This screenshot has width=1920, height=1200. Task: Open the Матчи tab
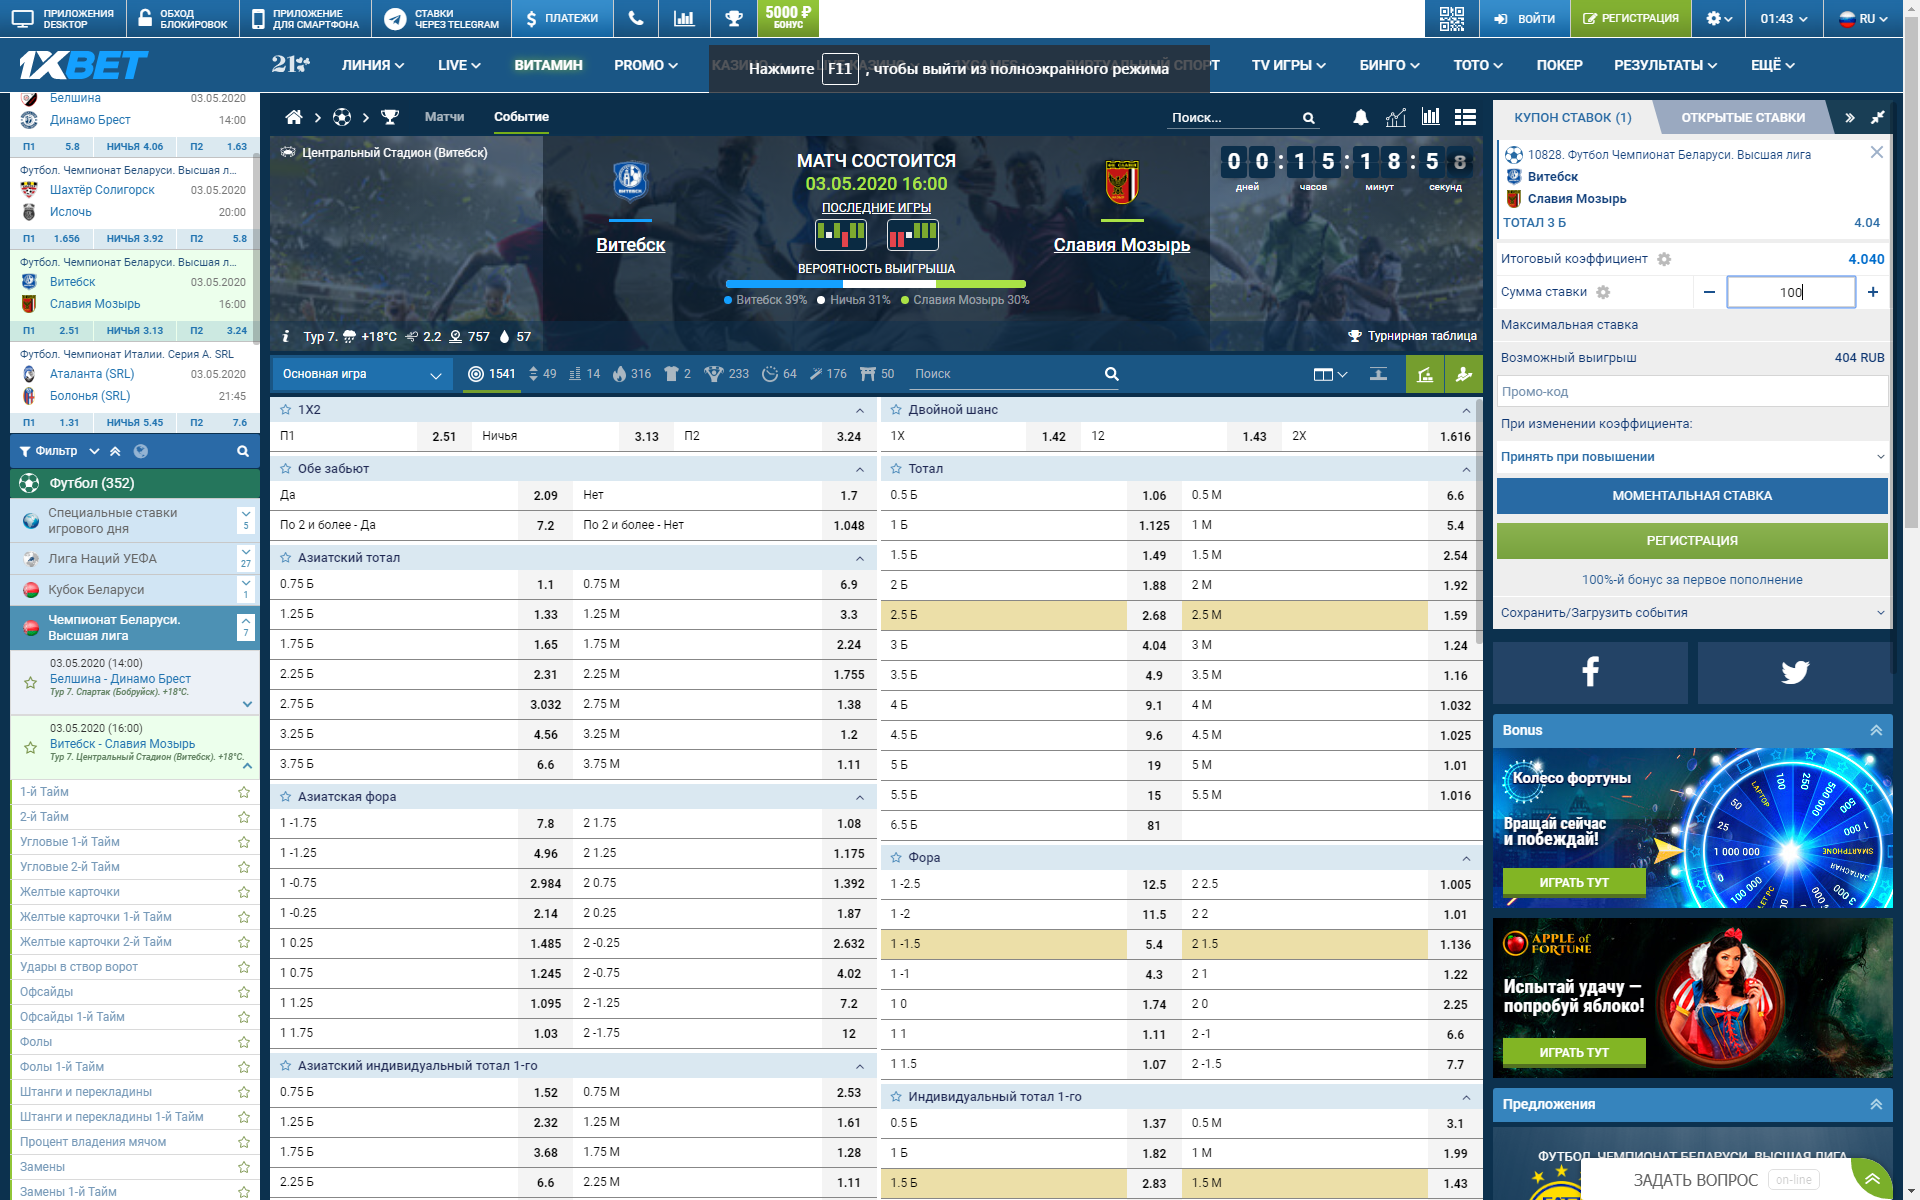444,117
